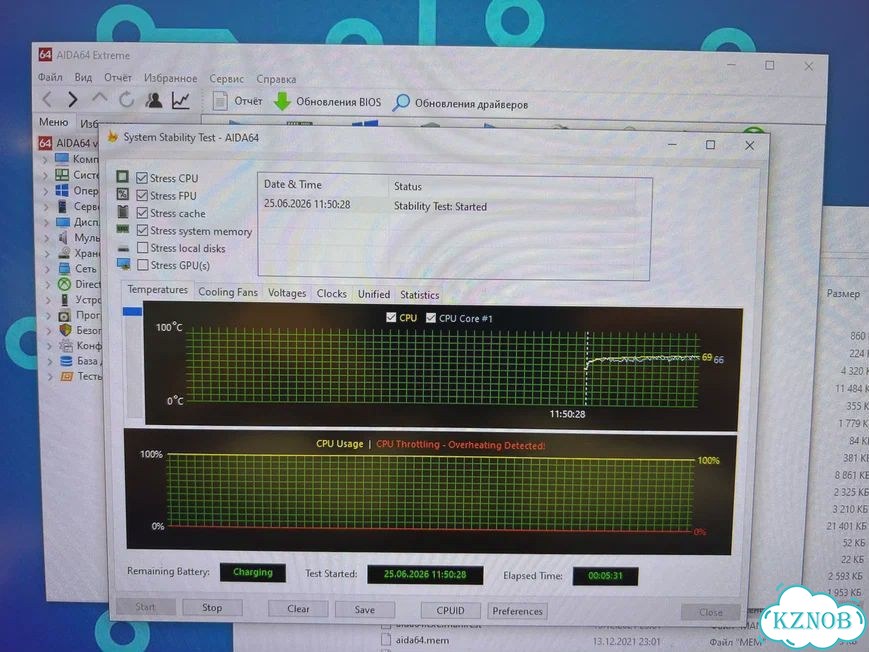Viewport: 869px width, 652px height.
Task: Uncheck the Stress system memory checkbox
Action: pyautogui.click(x=142, y=230)
